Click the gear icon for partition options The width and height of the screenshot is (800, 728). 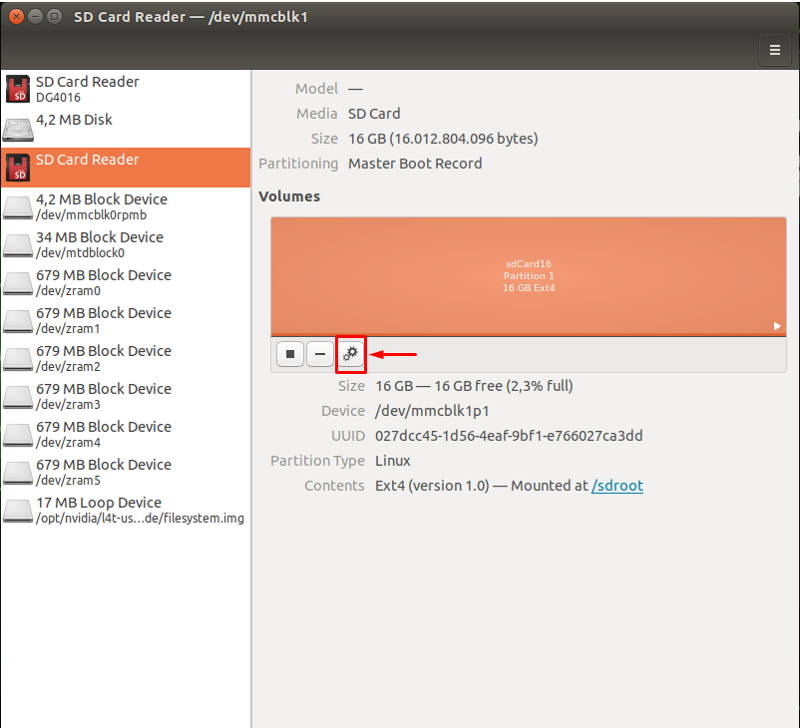351,354
